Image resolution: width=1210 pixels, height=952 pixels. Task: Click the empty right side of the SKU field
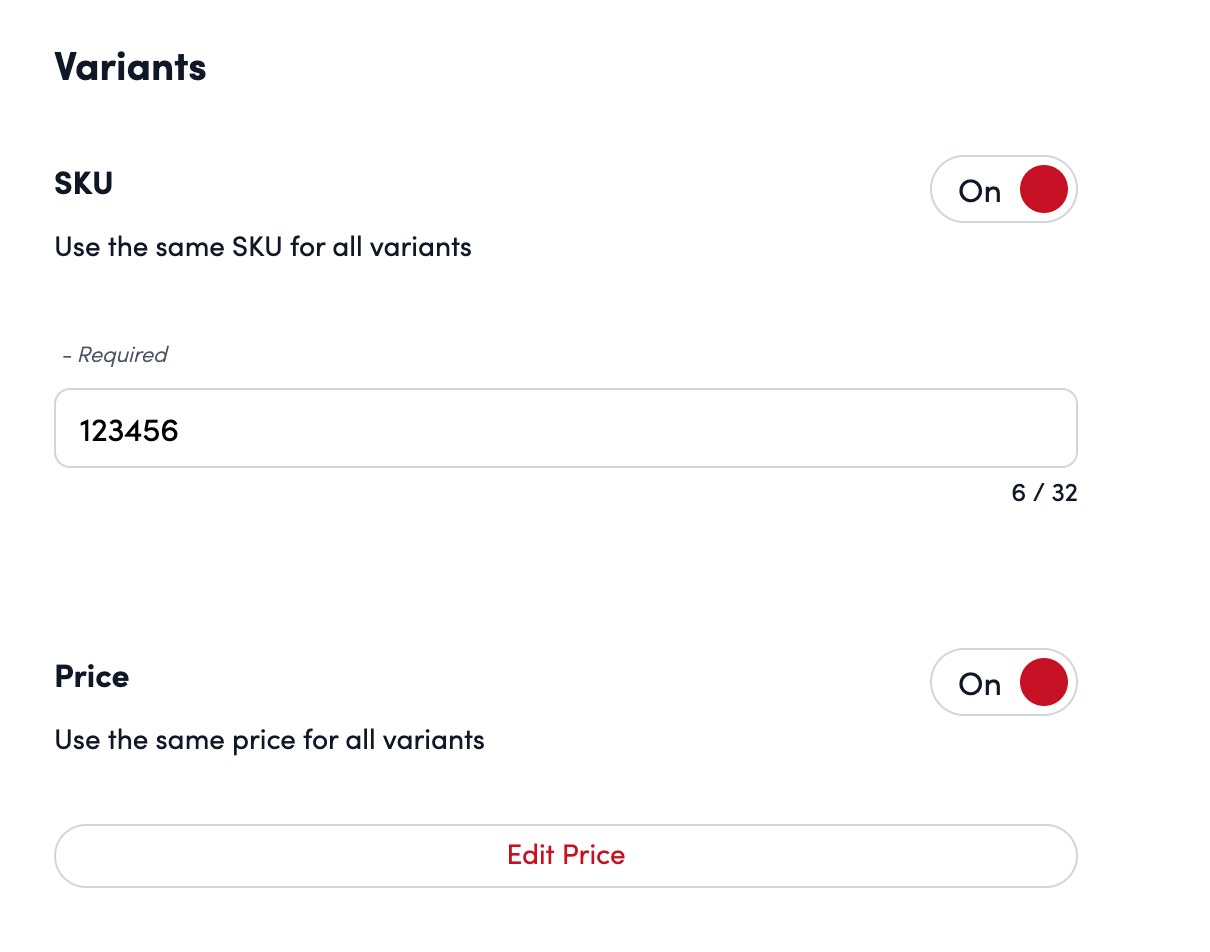pos(900,429)
